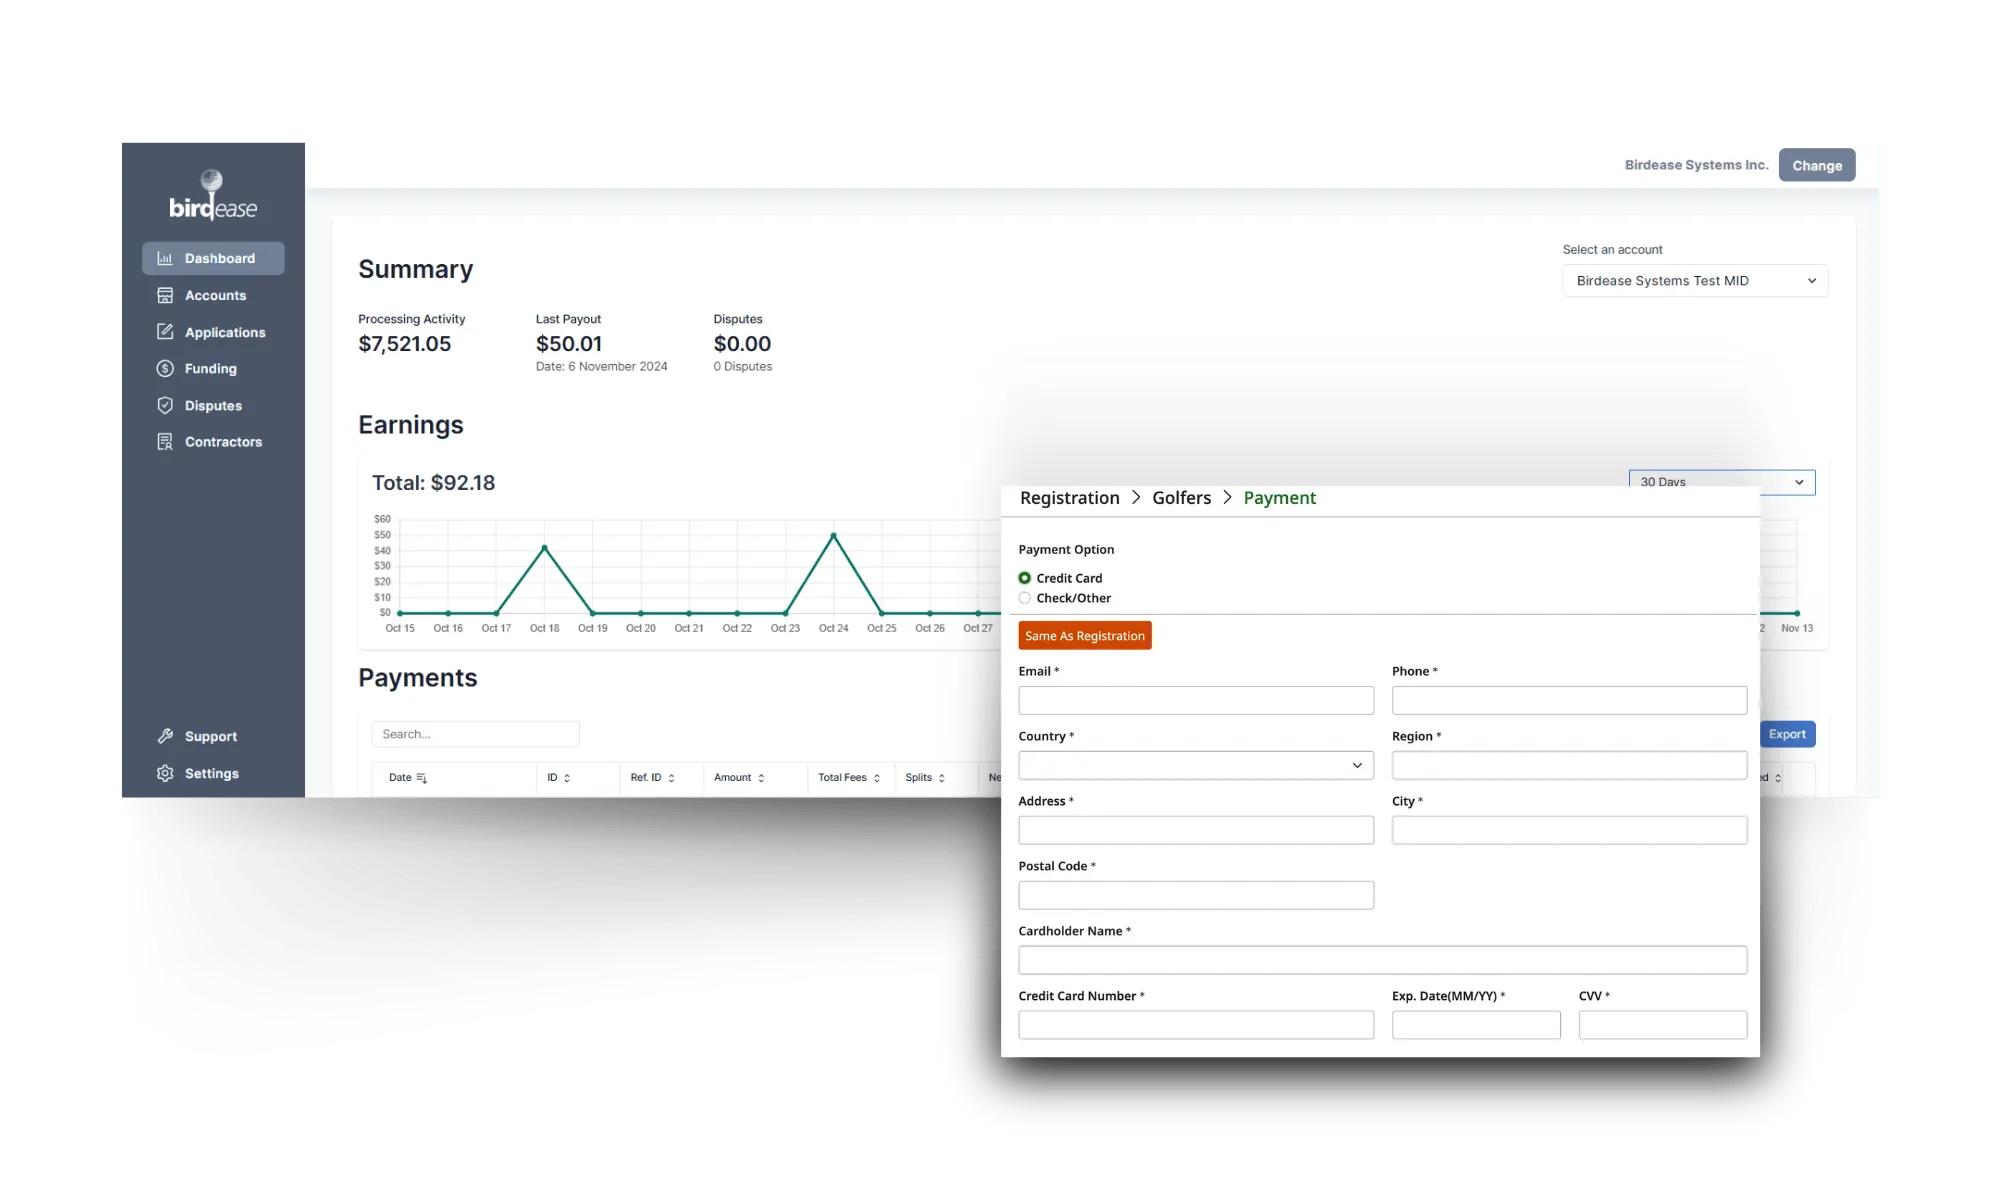Click the Birdease logo in sidebar

point(212,196)
